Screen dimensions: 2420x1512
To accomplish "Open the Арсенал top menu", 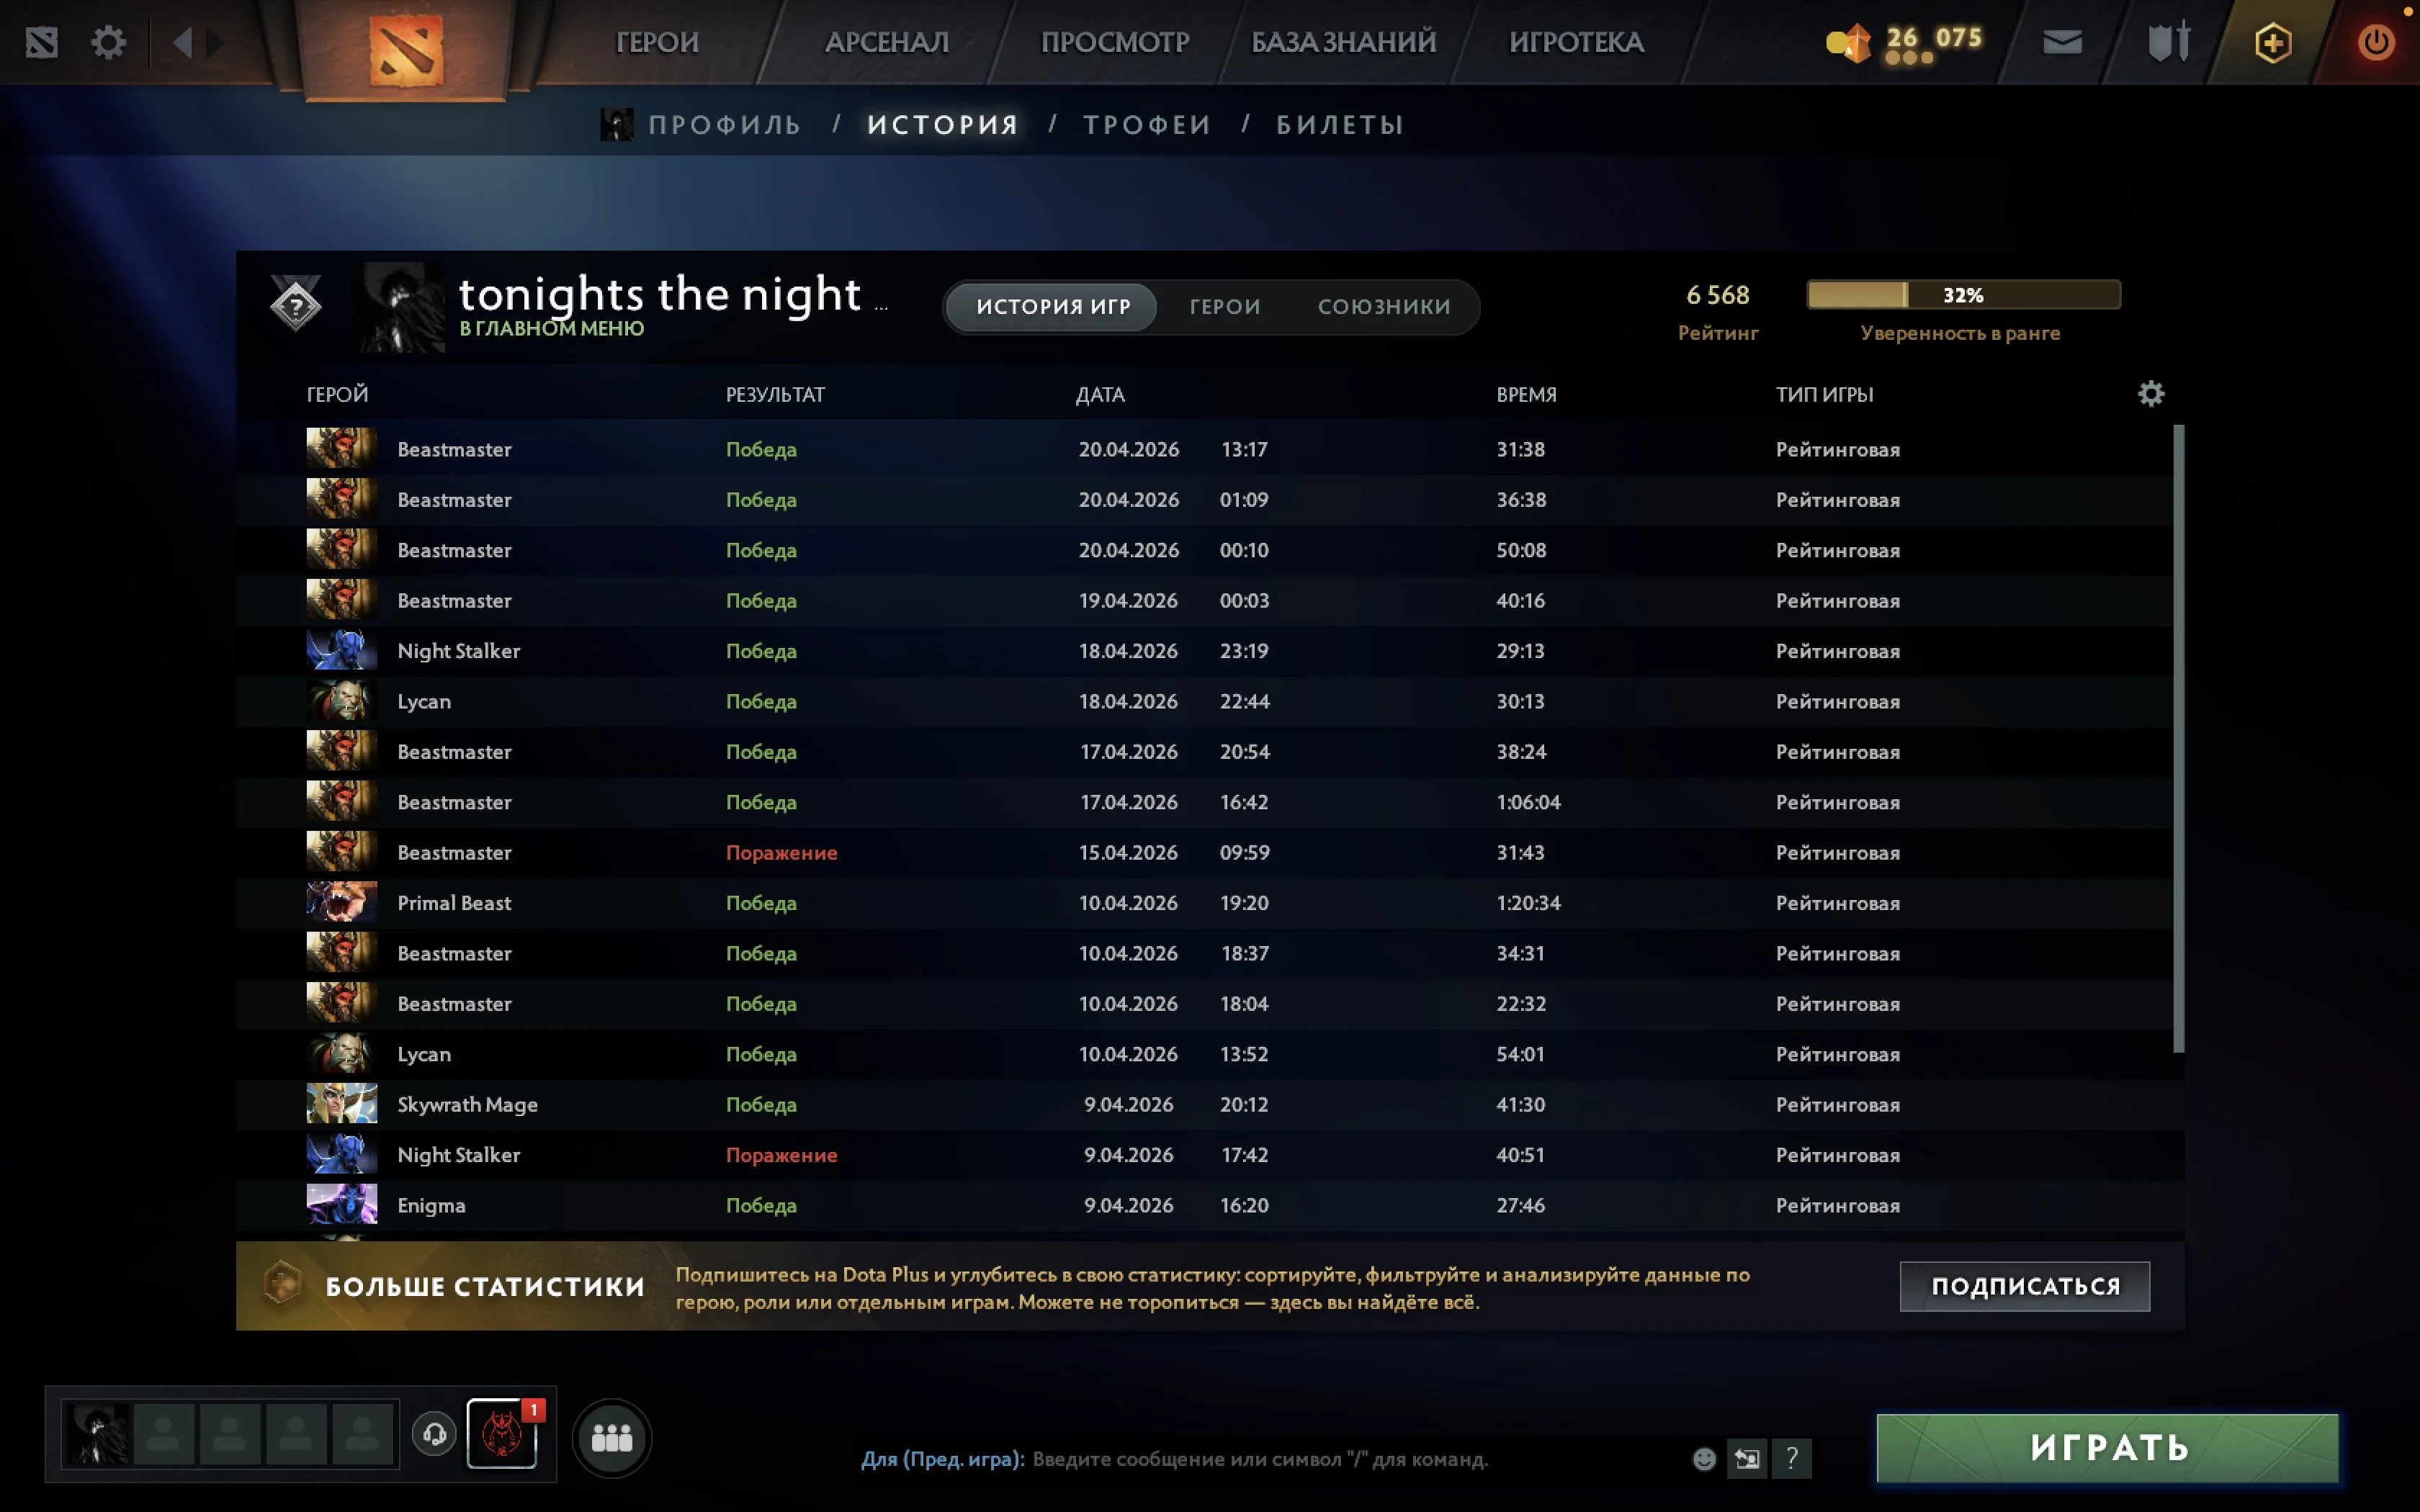I will click(886, 42).
